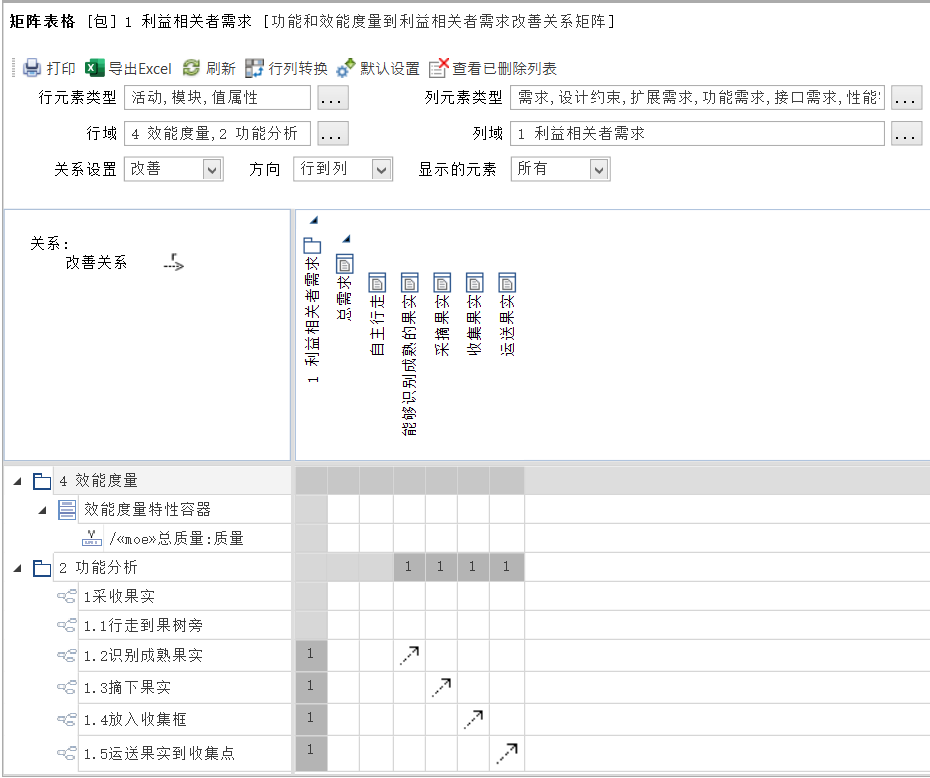
Task: Click the 总需求 requirement column icon
Action: point(345,263)
